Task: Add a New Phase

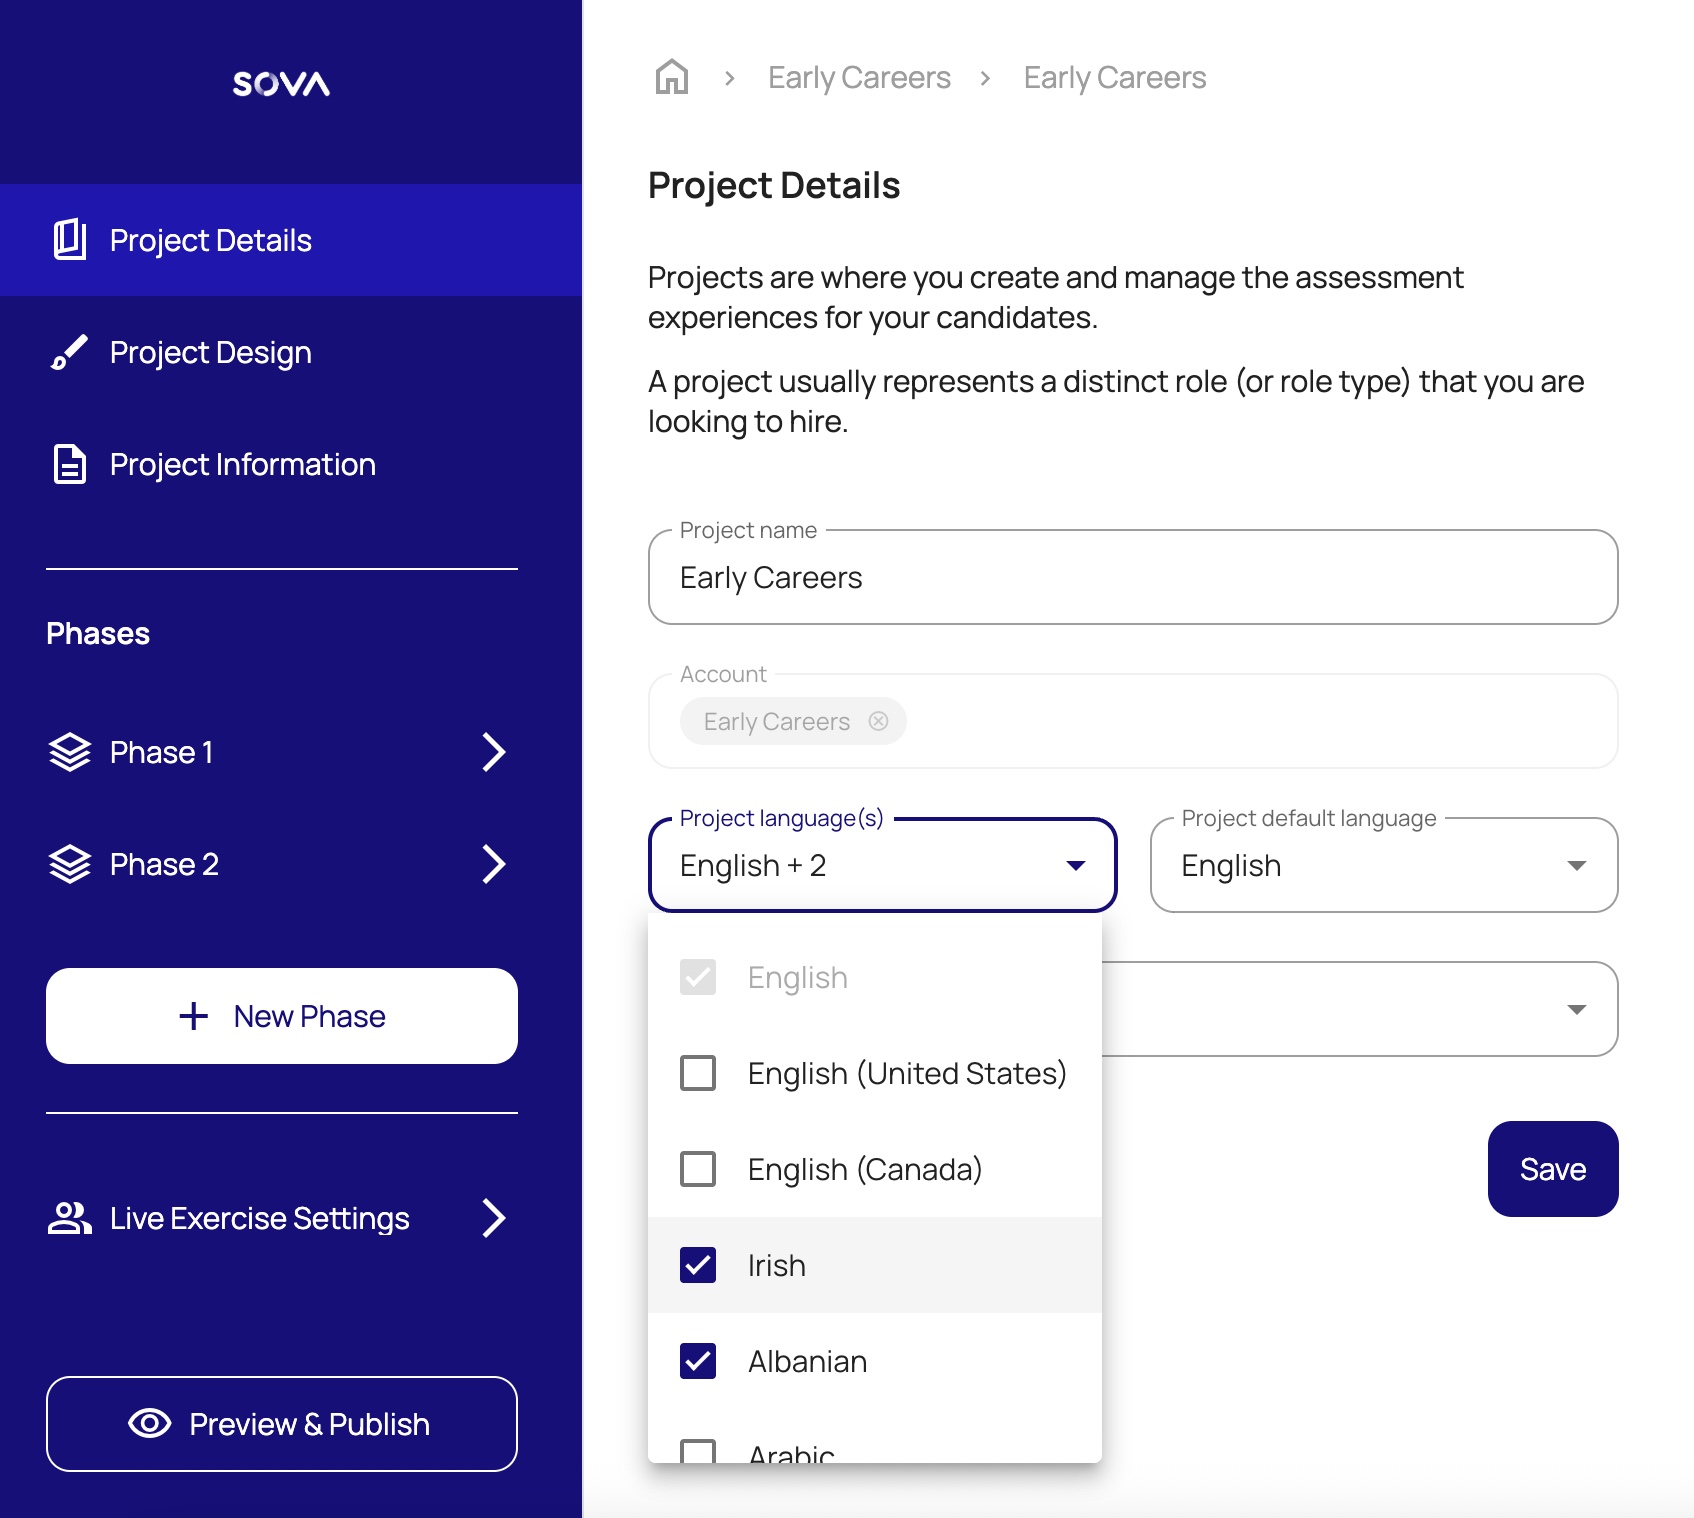Action: point(282,1016)
